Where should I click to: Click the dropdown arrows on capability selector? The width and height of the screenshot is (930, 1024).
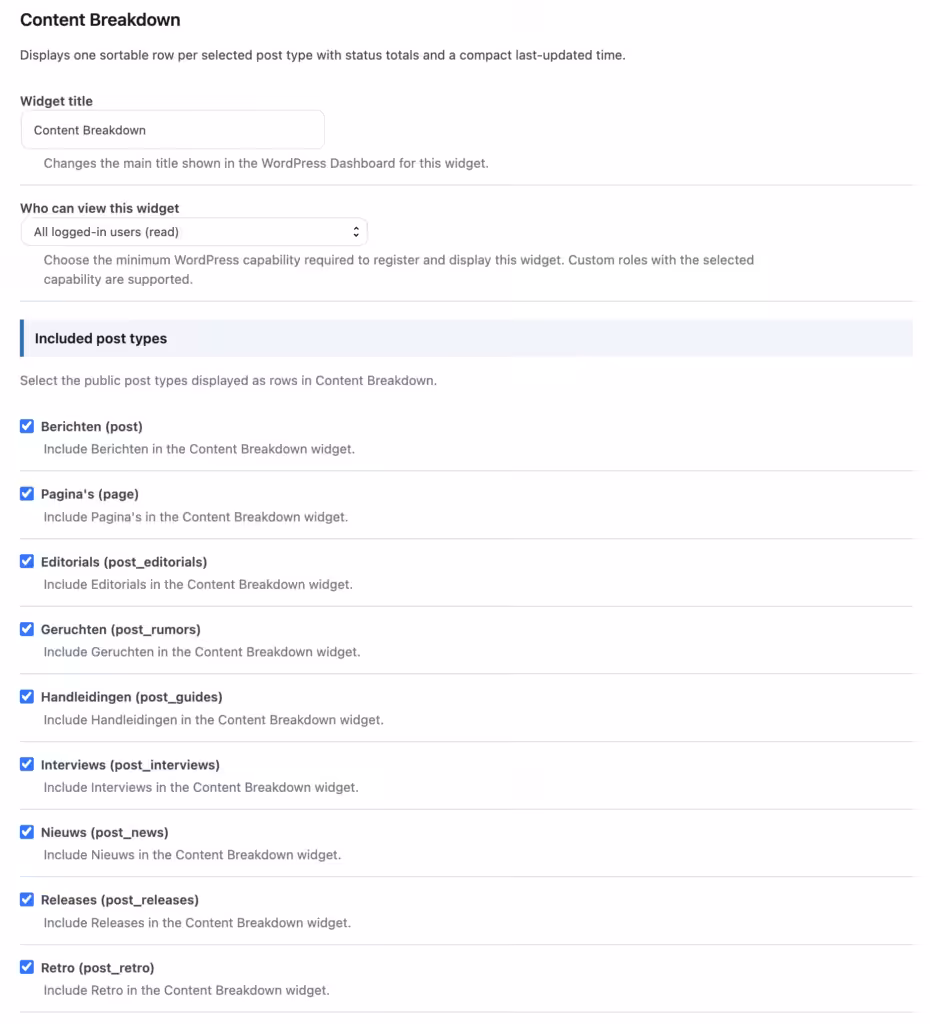click(356, 232)
